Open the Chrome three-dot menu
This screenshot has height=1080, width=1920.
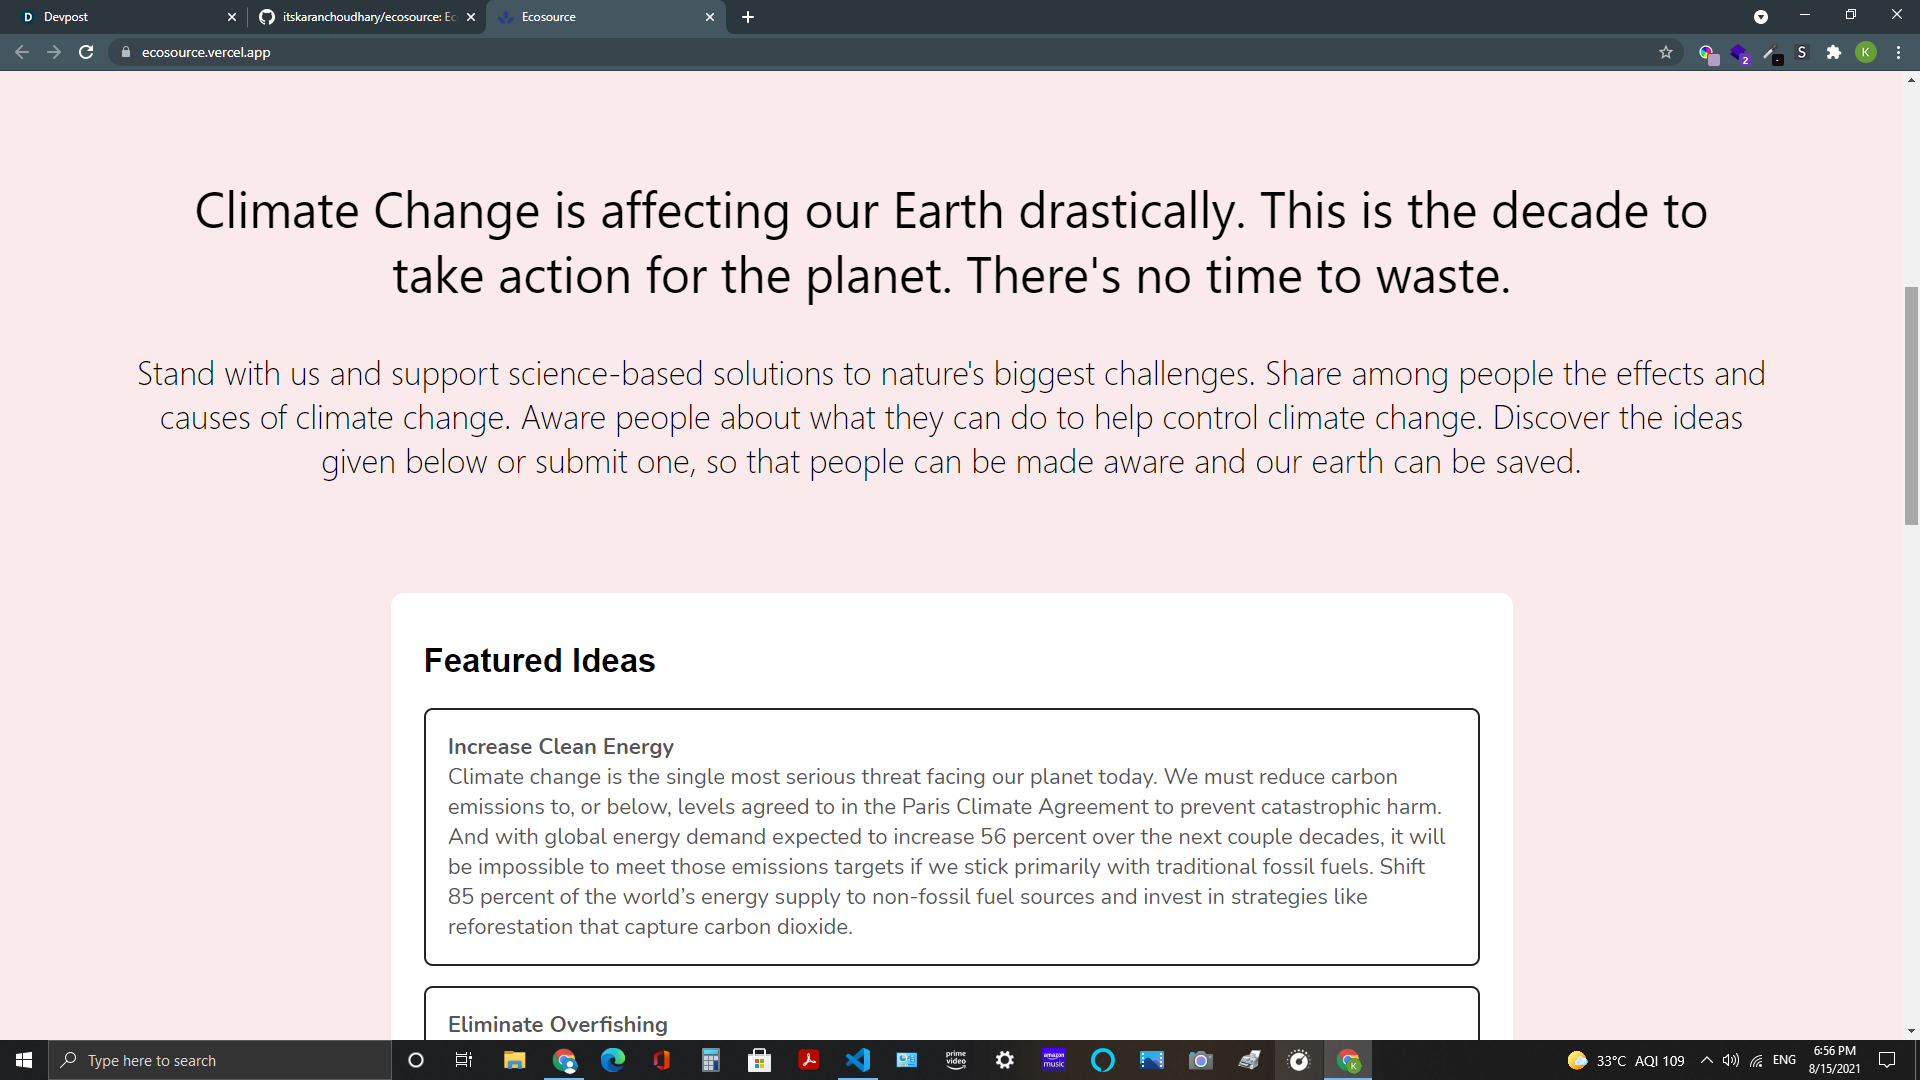(1898, 52)
